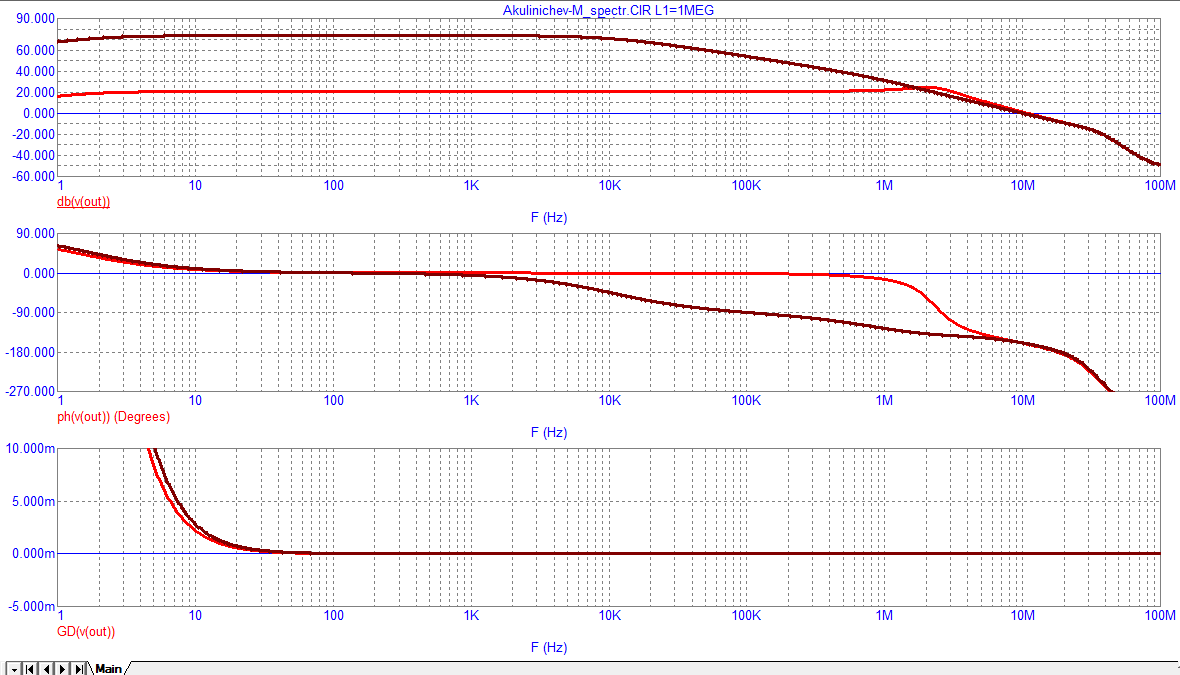Jump to first page tab button
Viewport: 1180px width, 675px height.
[x=29, y=669]
